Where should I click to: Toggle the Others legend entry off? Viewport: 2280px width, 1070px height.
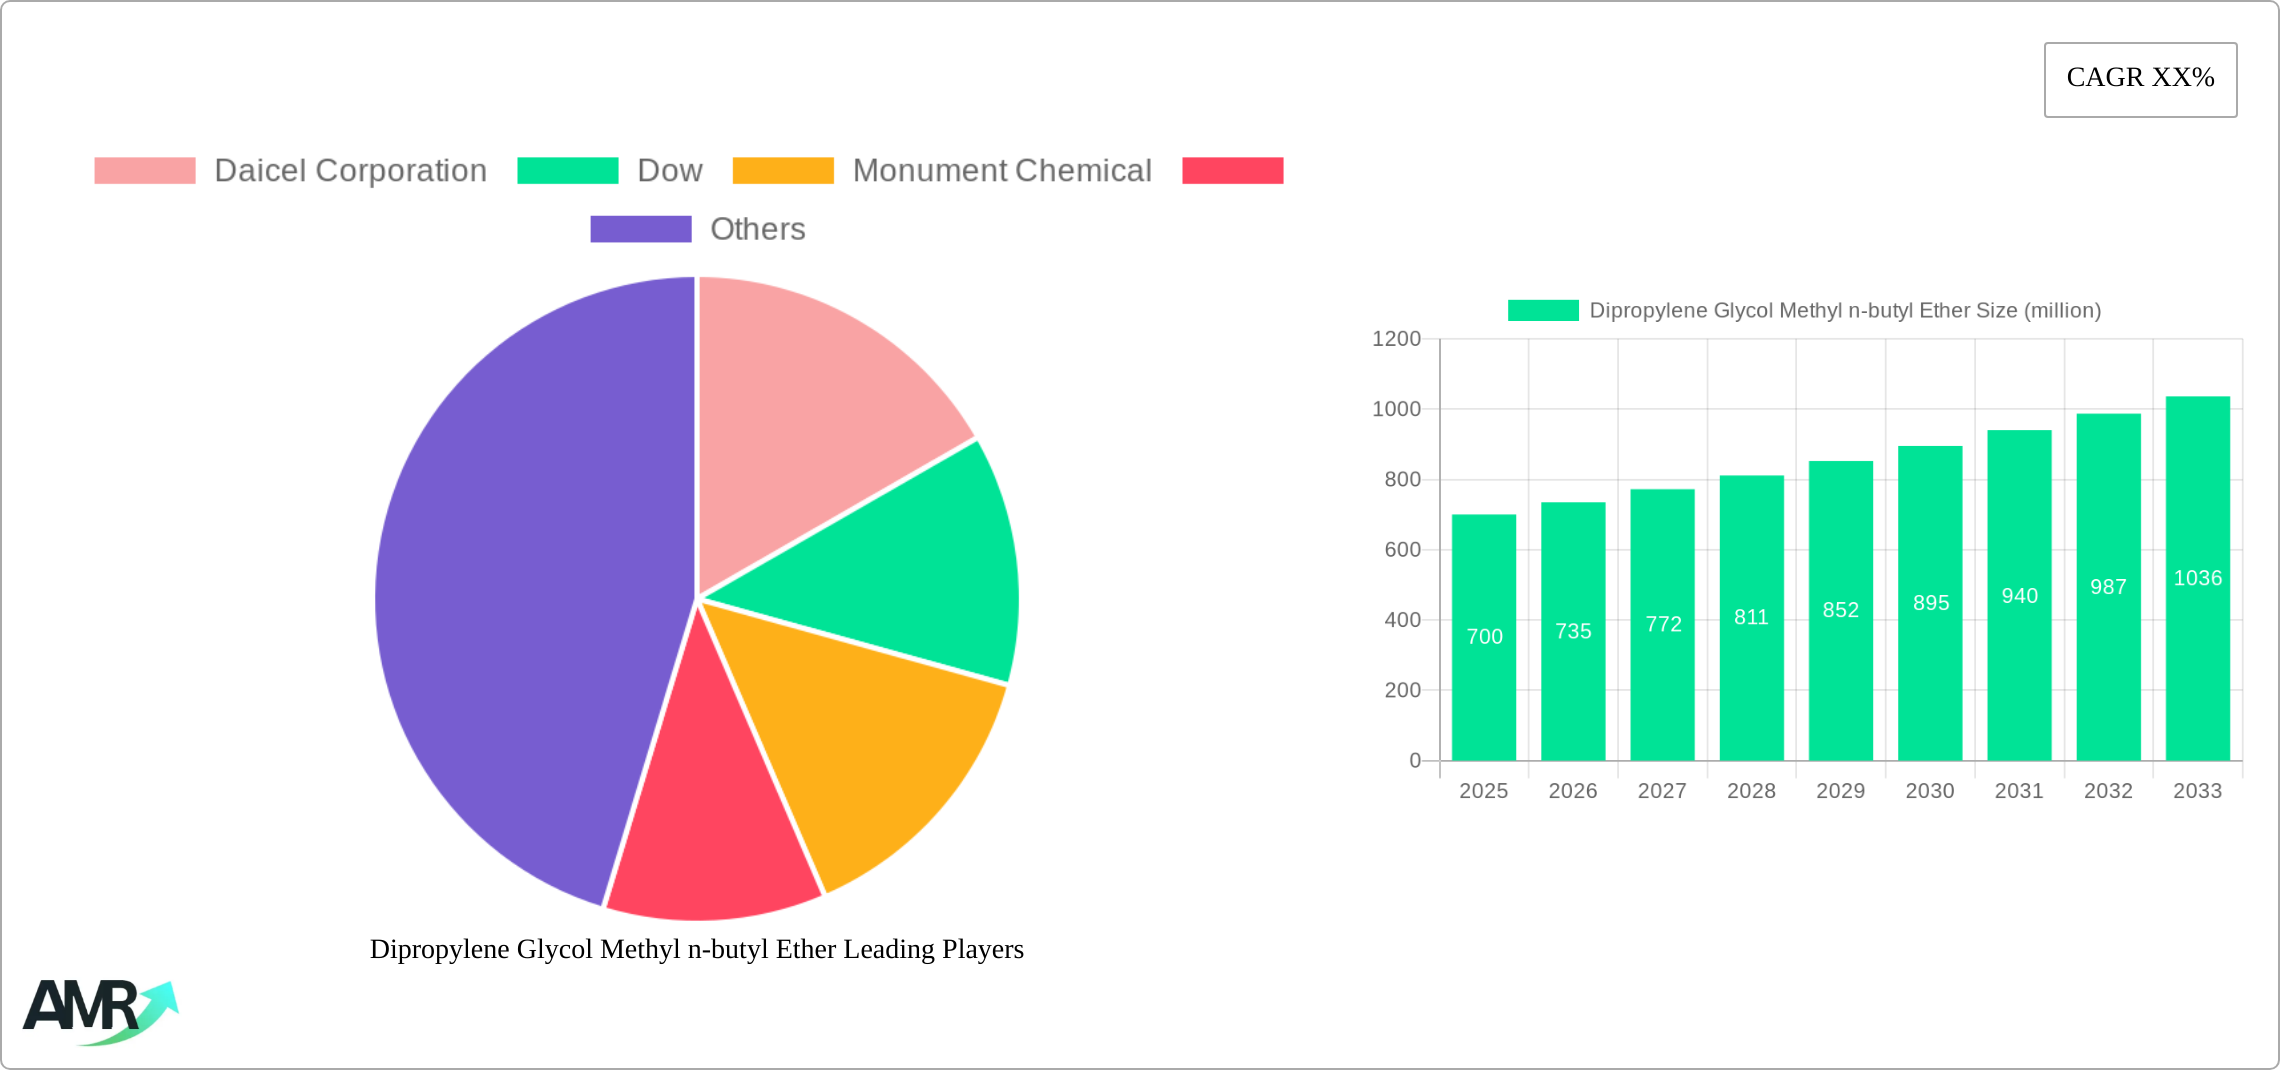click(757, 229)
